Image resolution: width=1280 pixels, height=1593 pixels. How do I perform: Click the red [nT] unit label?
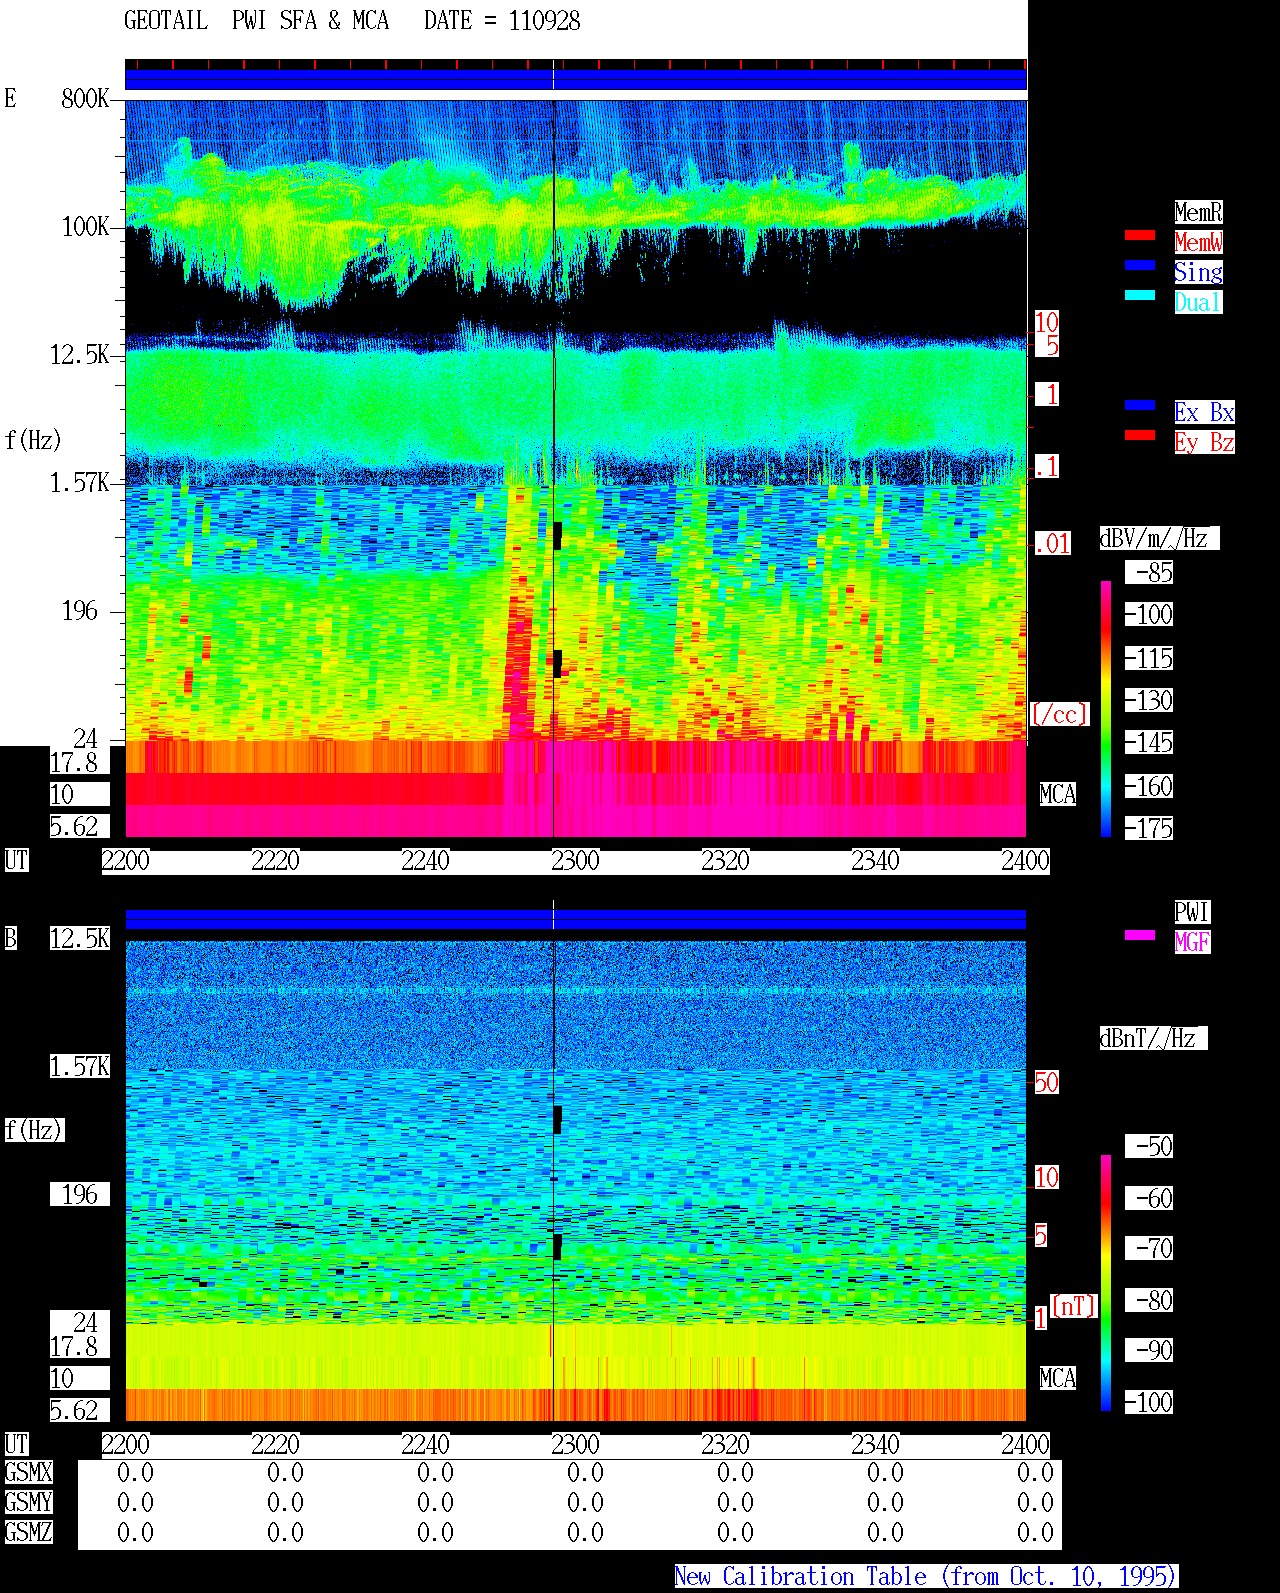(x=1074, y=1306)
